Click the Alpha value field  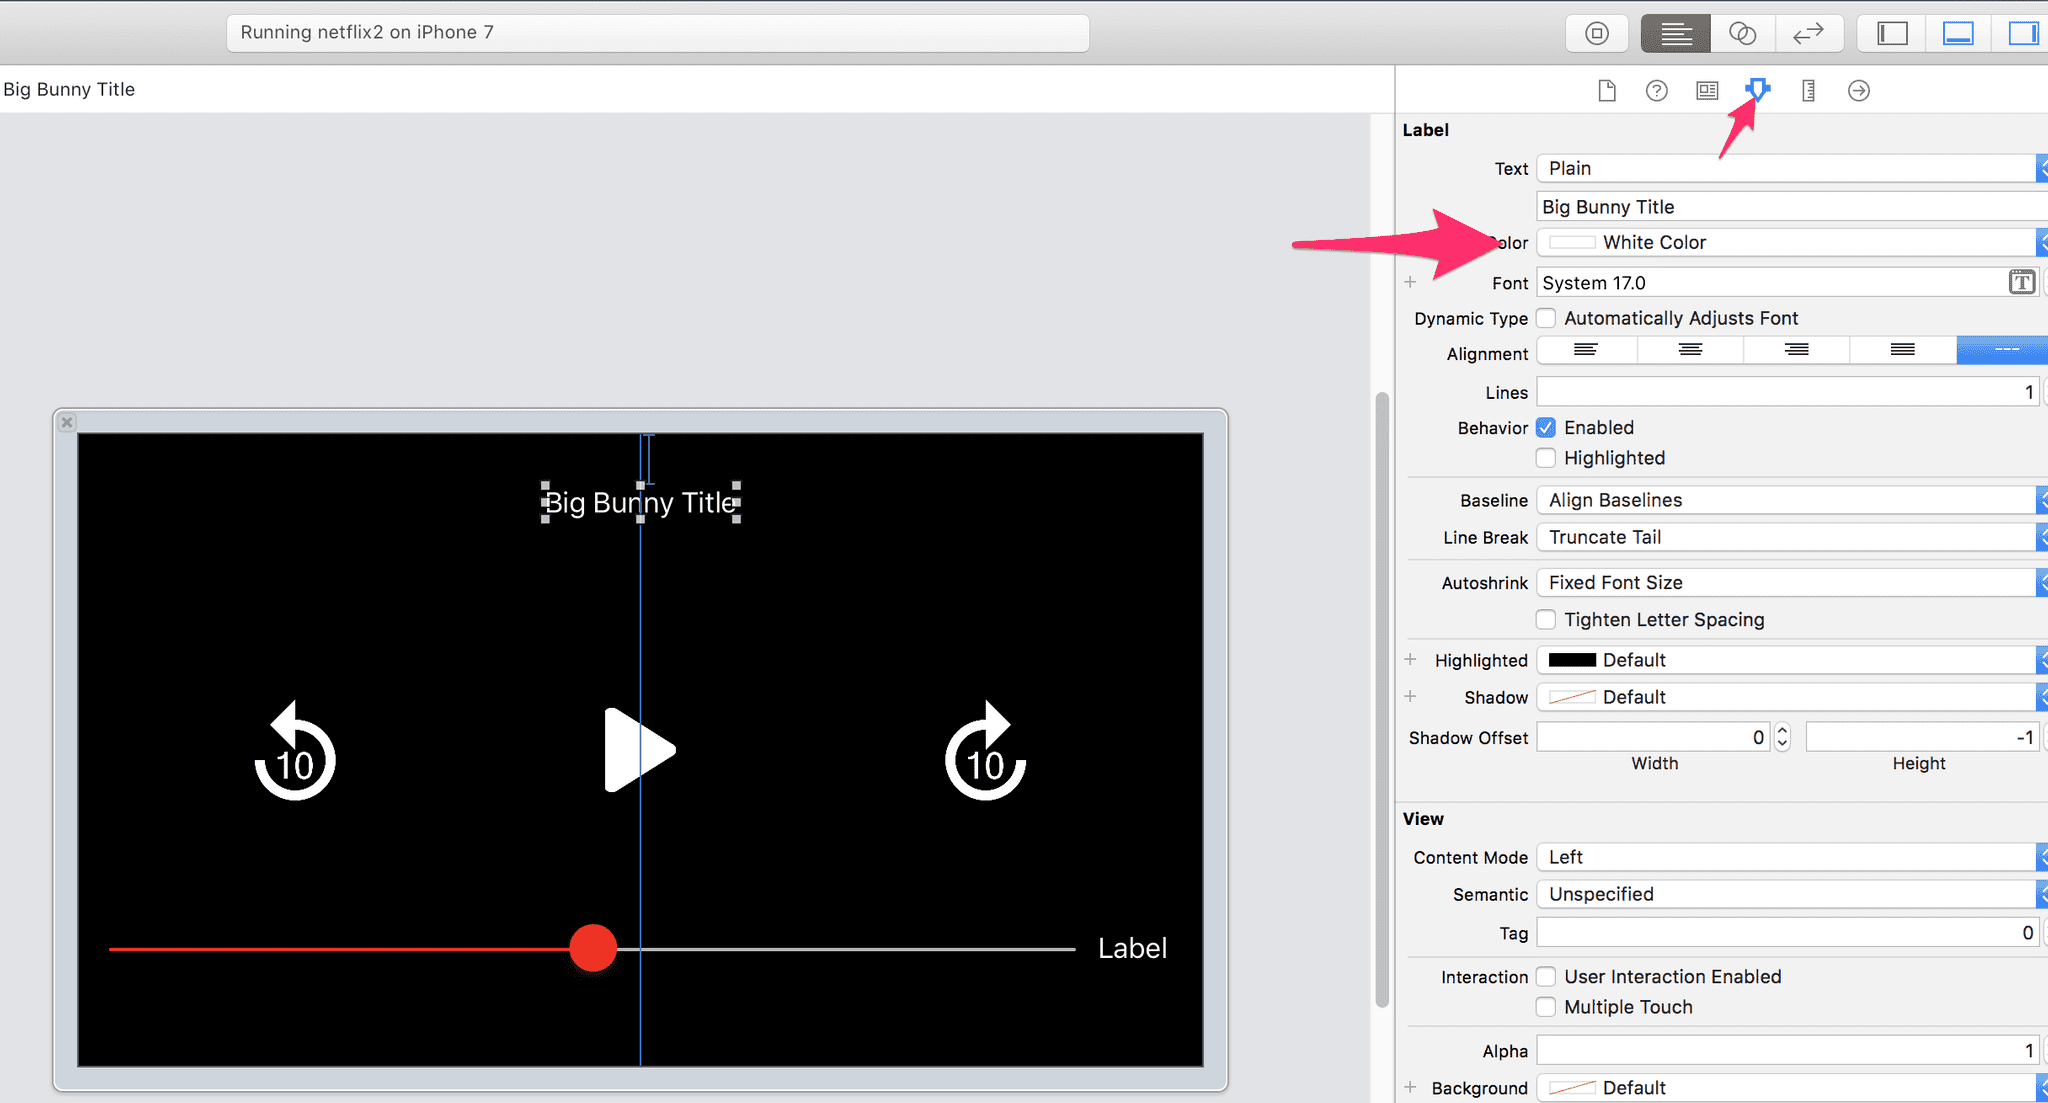[1788, 1051]
